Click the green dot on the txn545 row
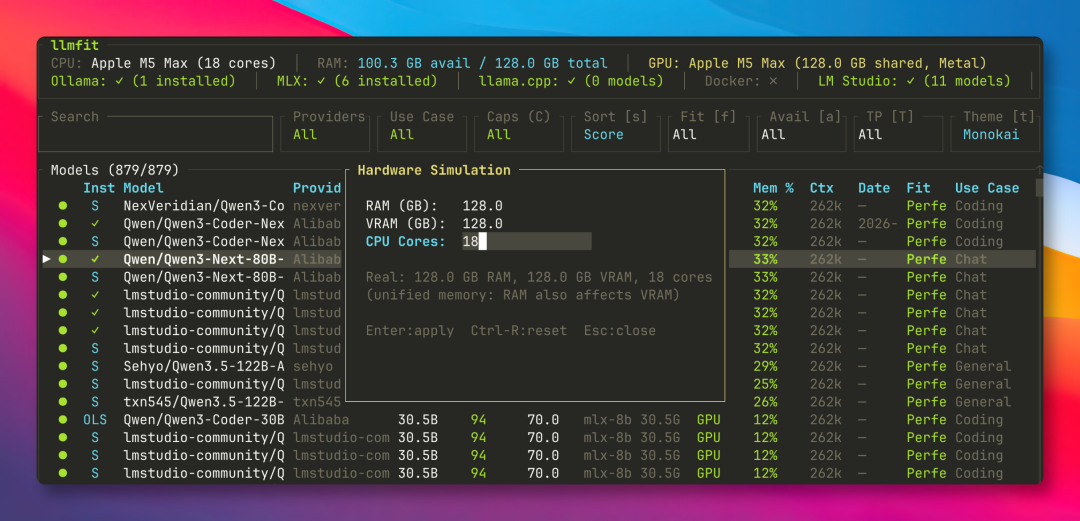1080x521 pixels. [x=63, y=402]
